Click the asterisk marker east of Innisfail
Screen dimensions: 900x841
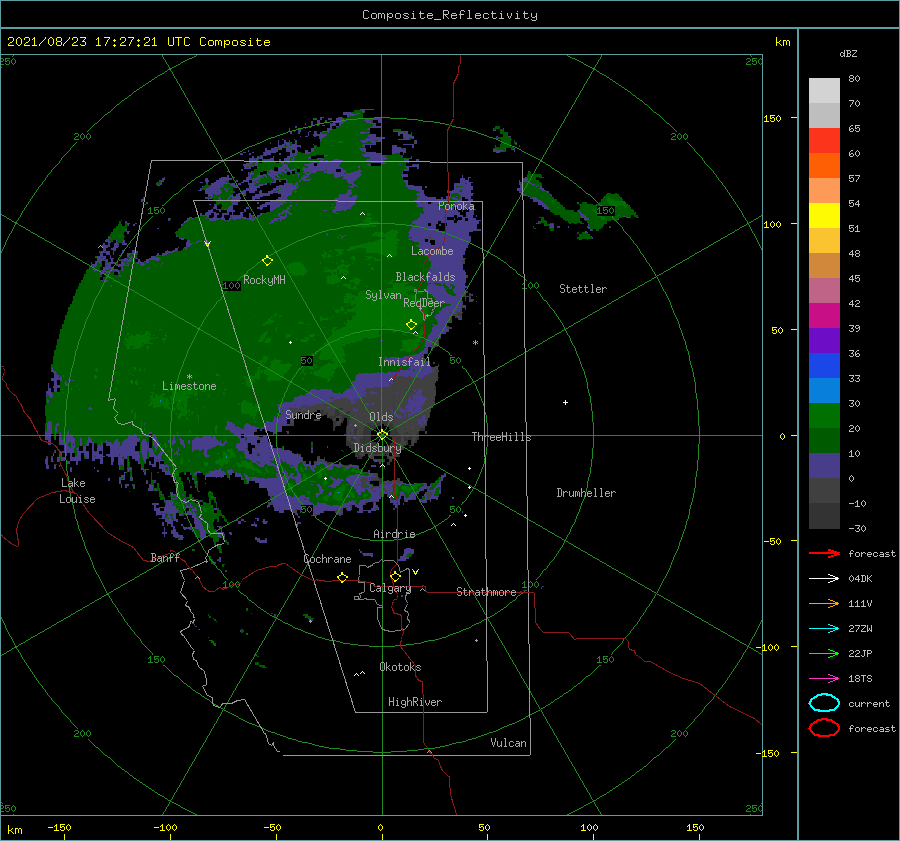475,343
